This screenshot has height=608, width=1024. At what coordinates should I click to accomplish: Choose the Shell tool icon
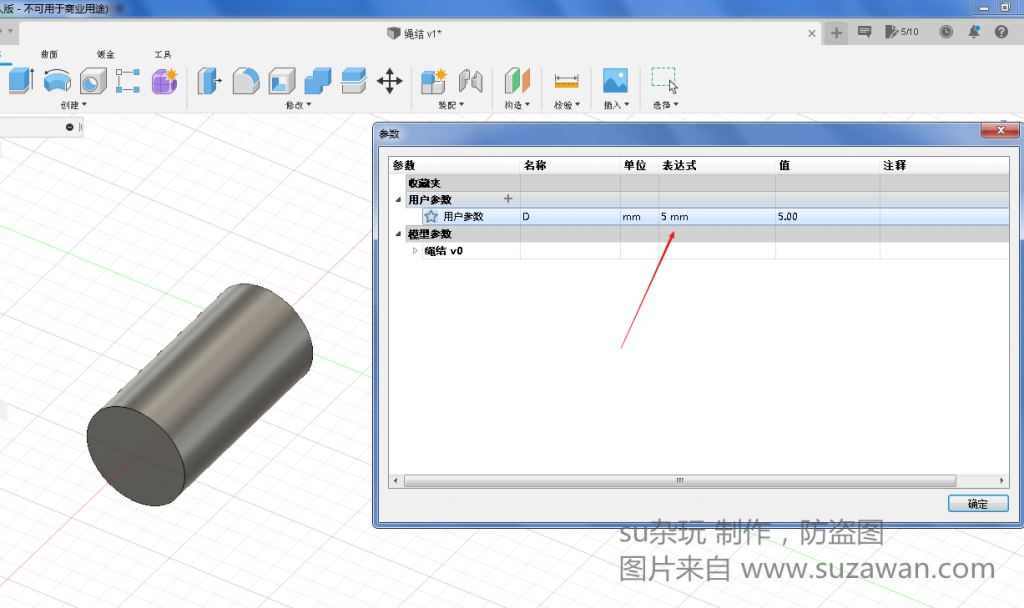pyautogui.click(x=282, y=81)
